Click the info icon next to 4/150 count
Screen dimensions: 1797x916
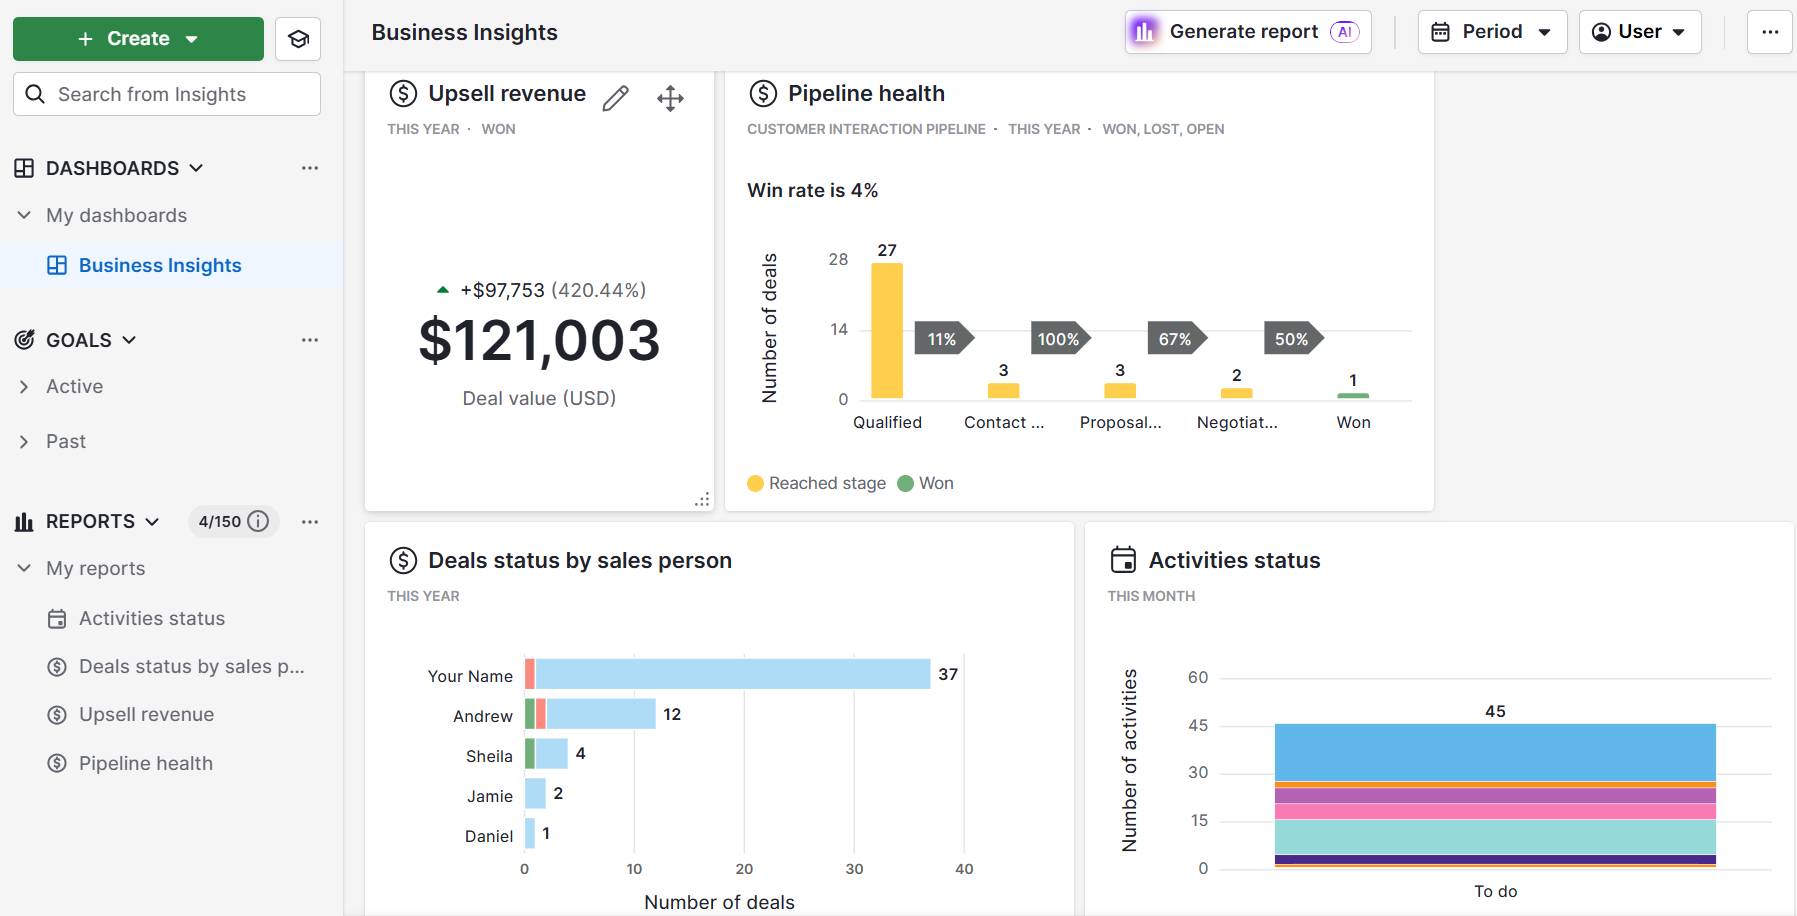tap(258, 521)
